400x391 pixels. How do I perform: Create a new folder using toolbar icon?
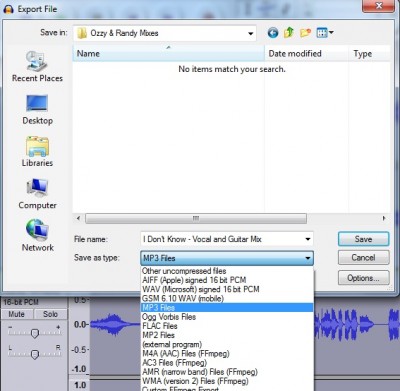pyautogui.click(x=305, y=33)
